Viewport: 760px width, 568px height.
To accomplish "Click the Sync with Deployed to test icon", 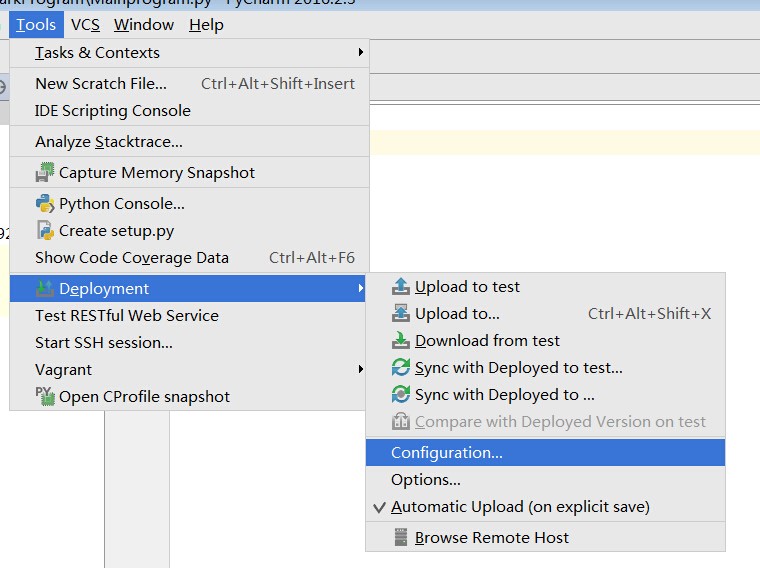I will coord(400,368).
